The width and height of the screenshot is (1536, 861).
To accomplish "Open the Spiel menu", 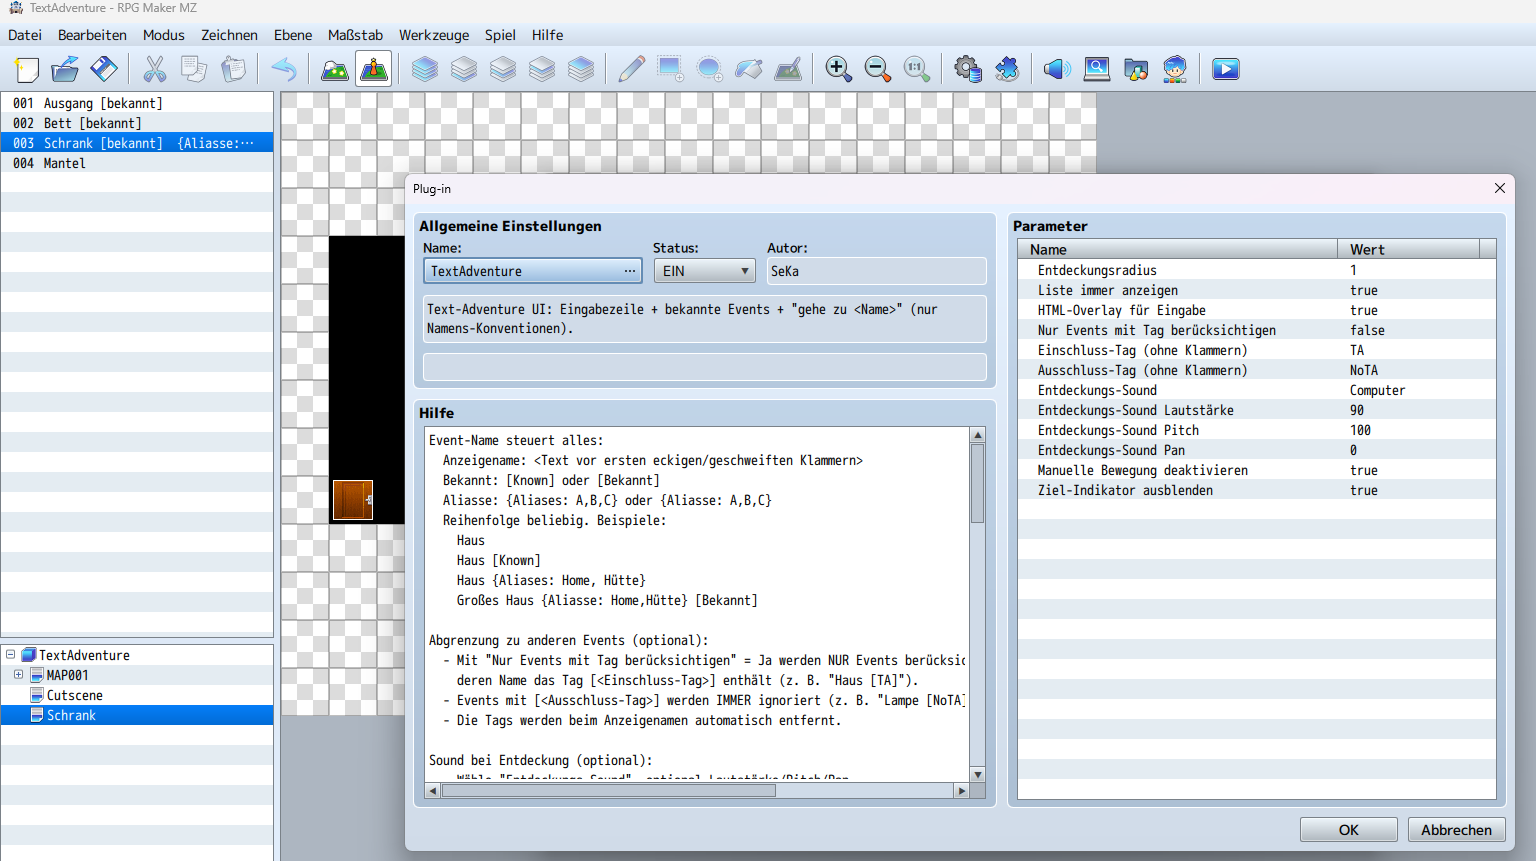I will coord(500,35).
